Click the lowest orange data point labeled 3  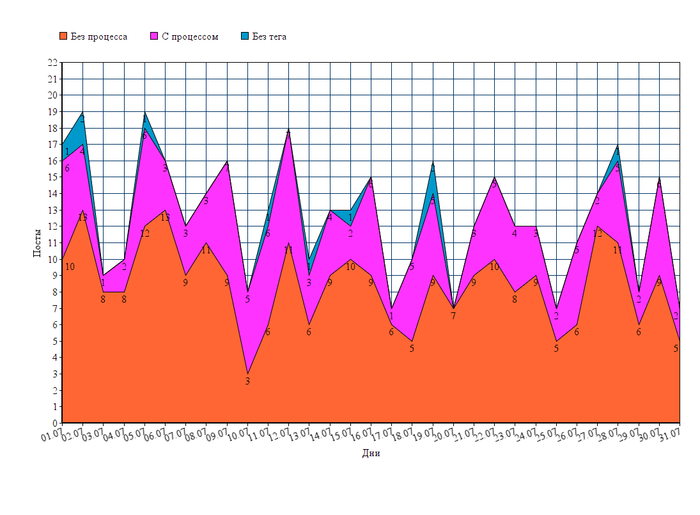point(247,381)
